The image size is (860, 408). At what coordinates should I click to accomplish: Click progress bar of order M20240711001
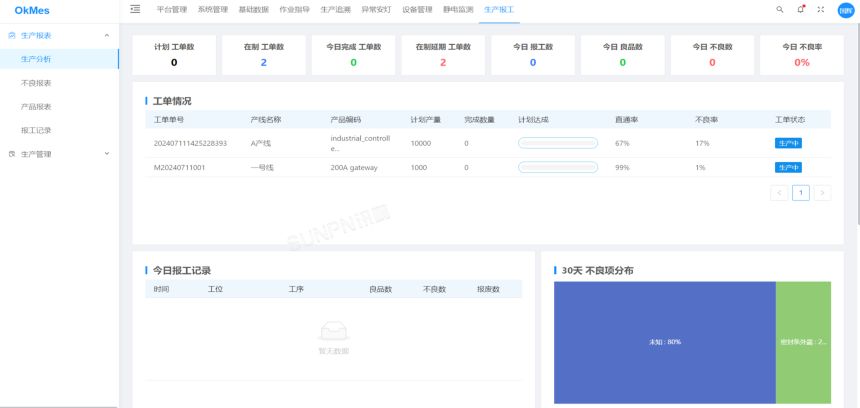pos(558,167)
